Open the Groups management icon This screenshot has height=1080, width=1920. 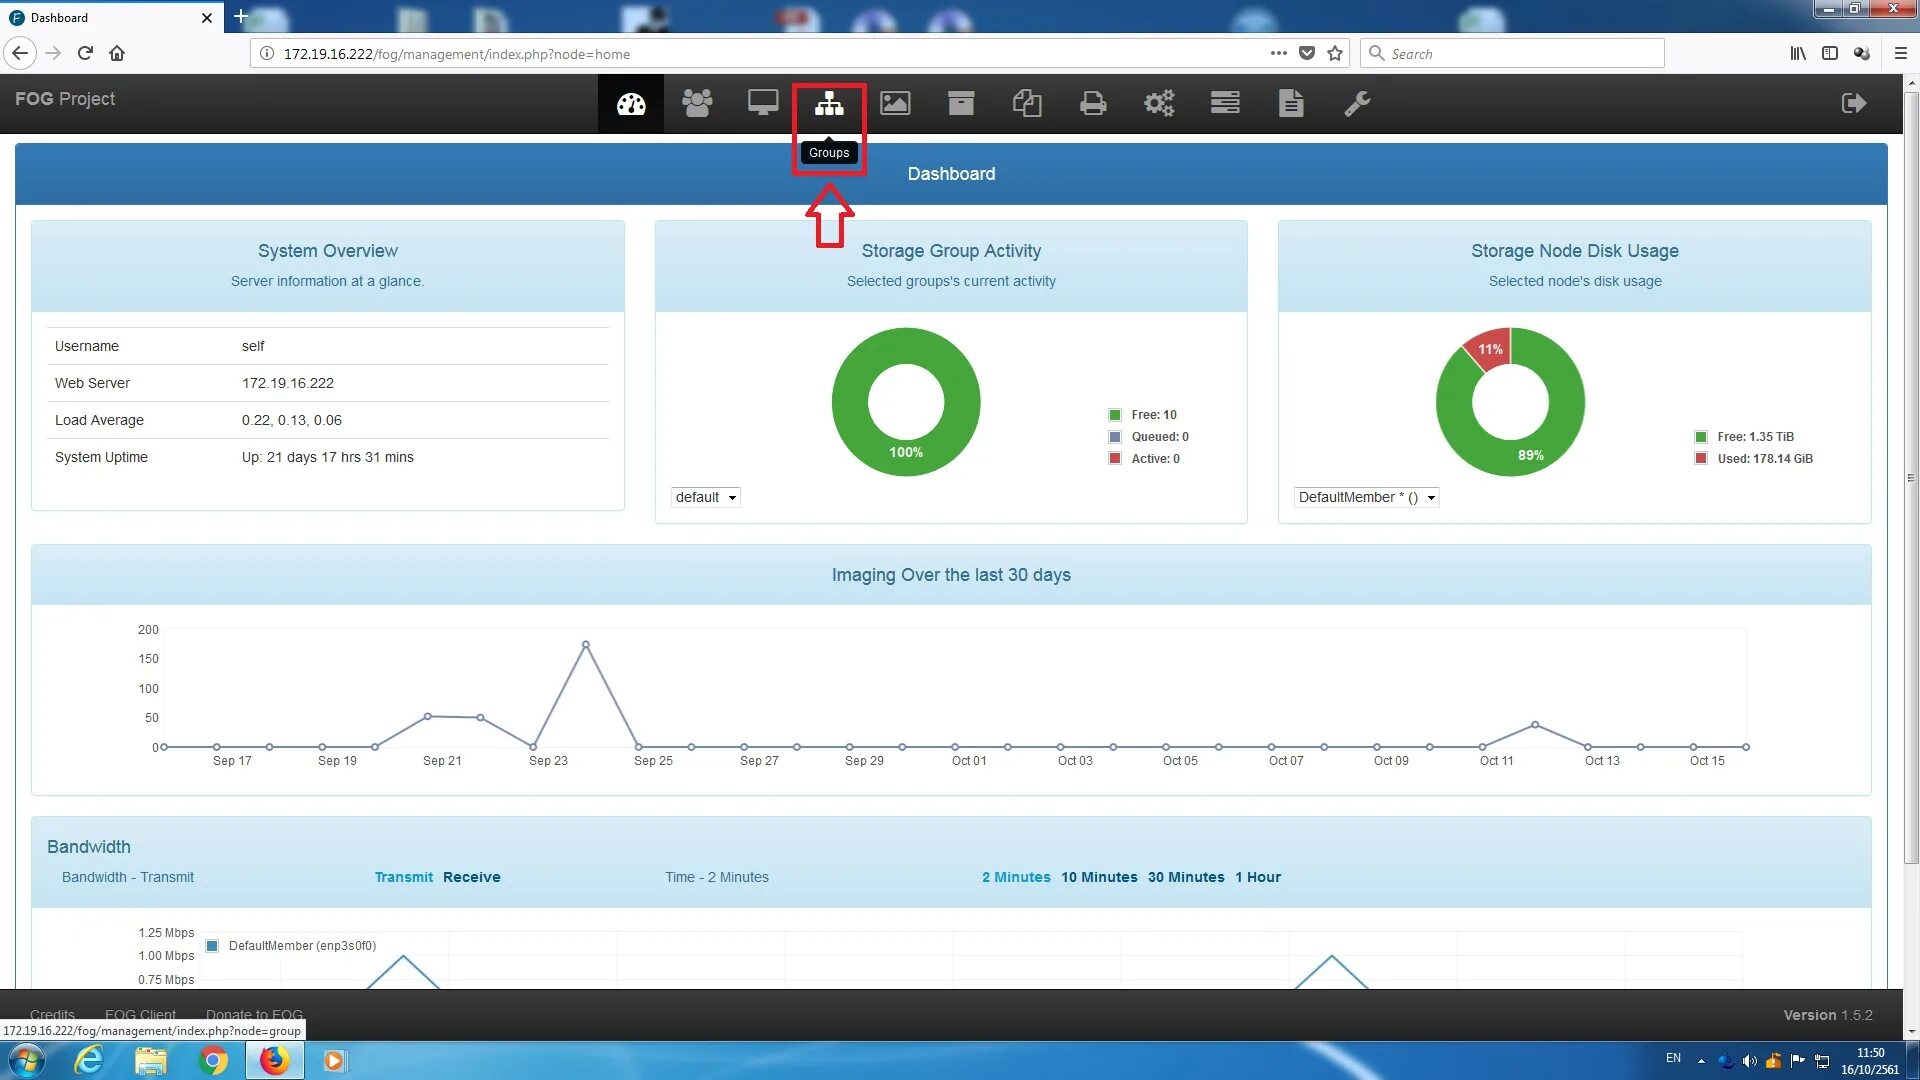coord(828,103)
